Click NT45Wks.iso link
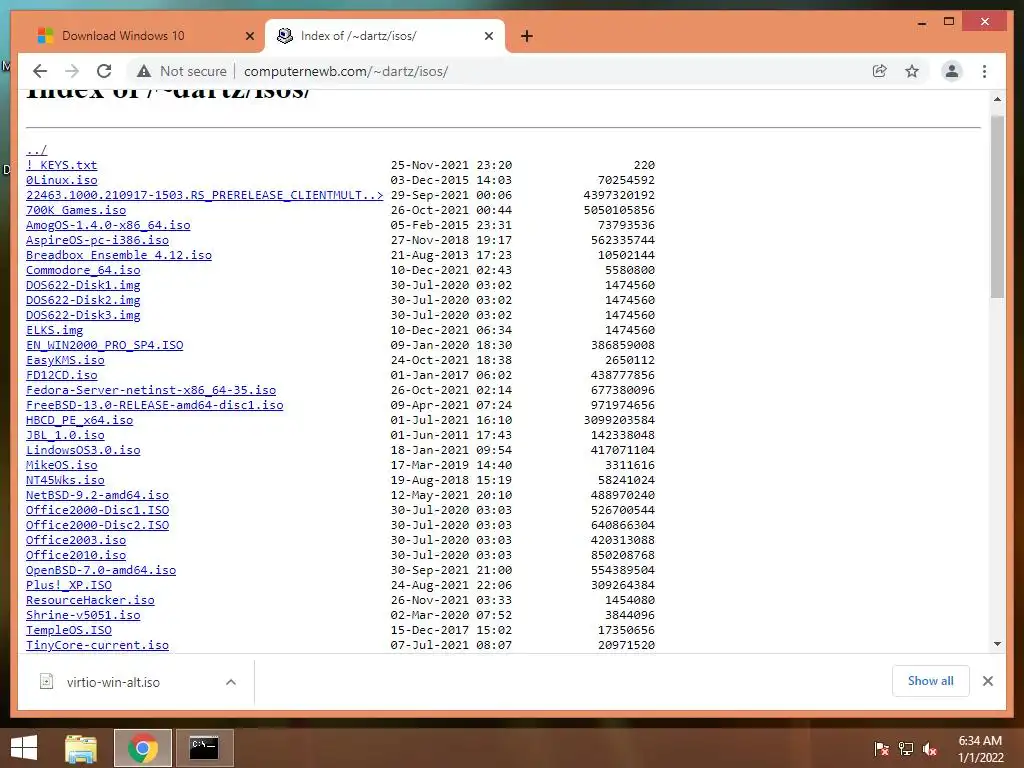Image resolution: width=1024 pixels, height=768 pixels. (65, 481)
